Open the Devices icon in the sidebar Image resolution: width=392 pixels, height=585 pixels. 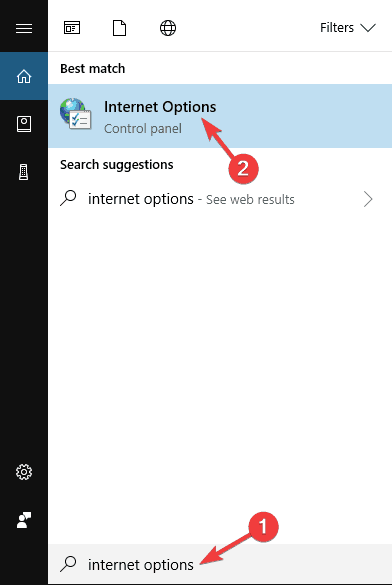click(24, 172)
